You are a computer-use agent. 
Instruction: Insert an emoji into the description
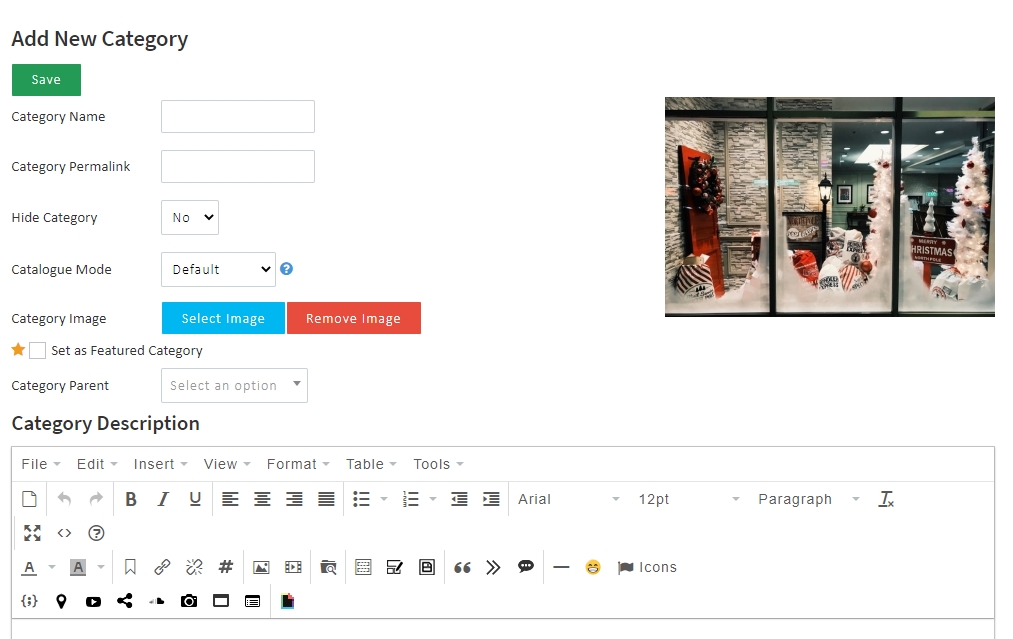[x=593, y=567]
